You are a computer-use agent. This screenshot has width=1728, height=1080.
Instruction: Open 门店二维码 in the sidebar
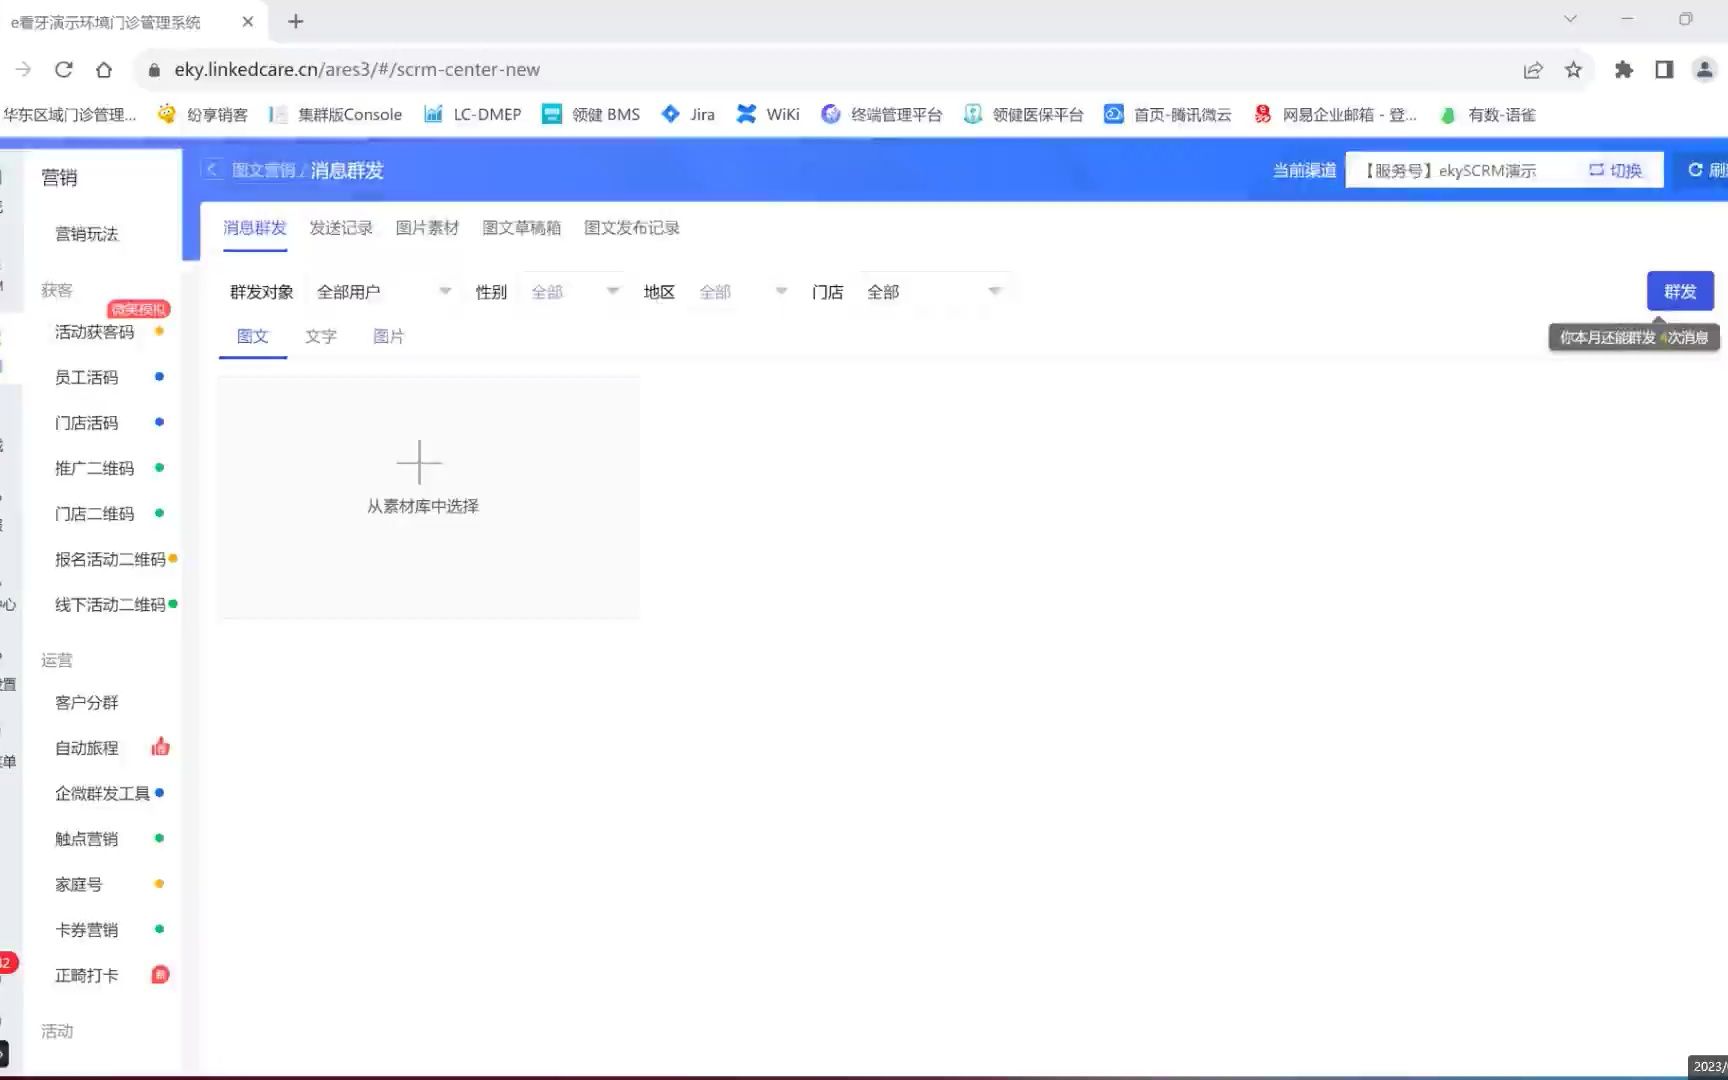(94, 514)
